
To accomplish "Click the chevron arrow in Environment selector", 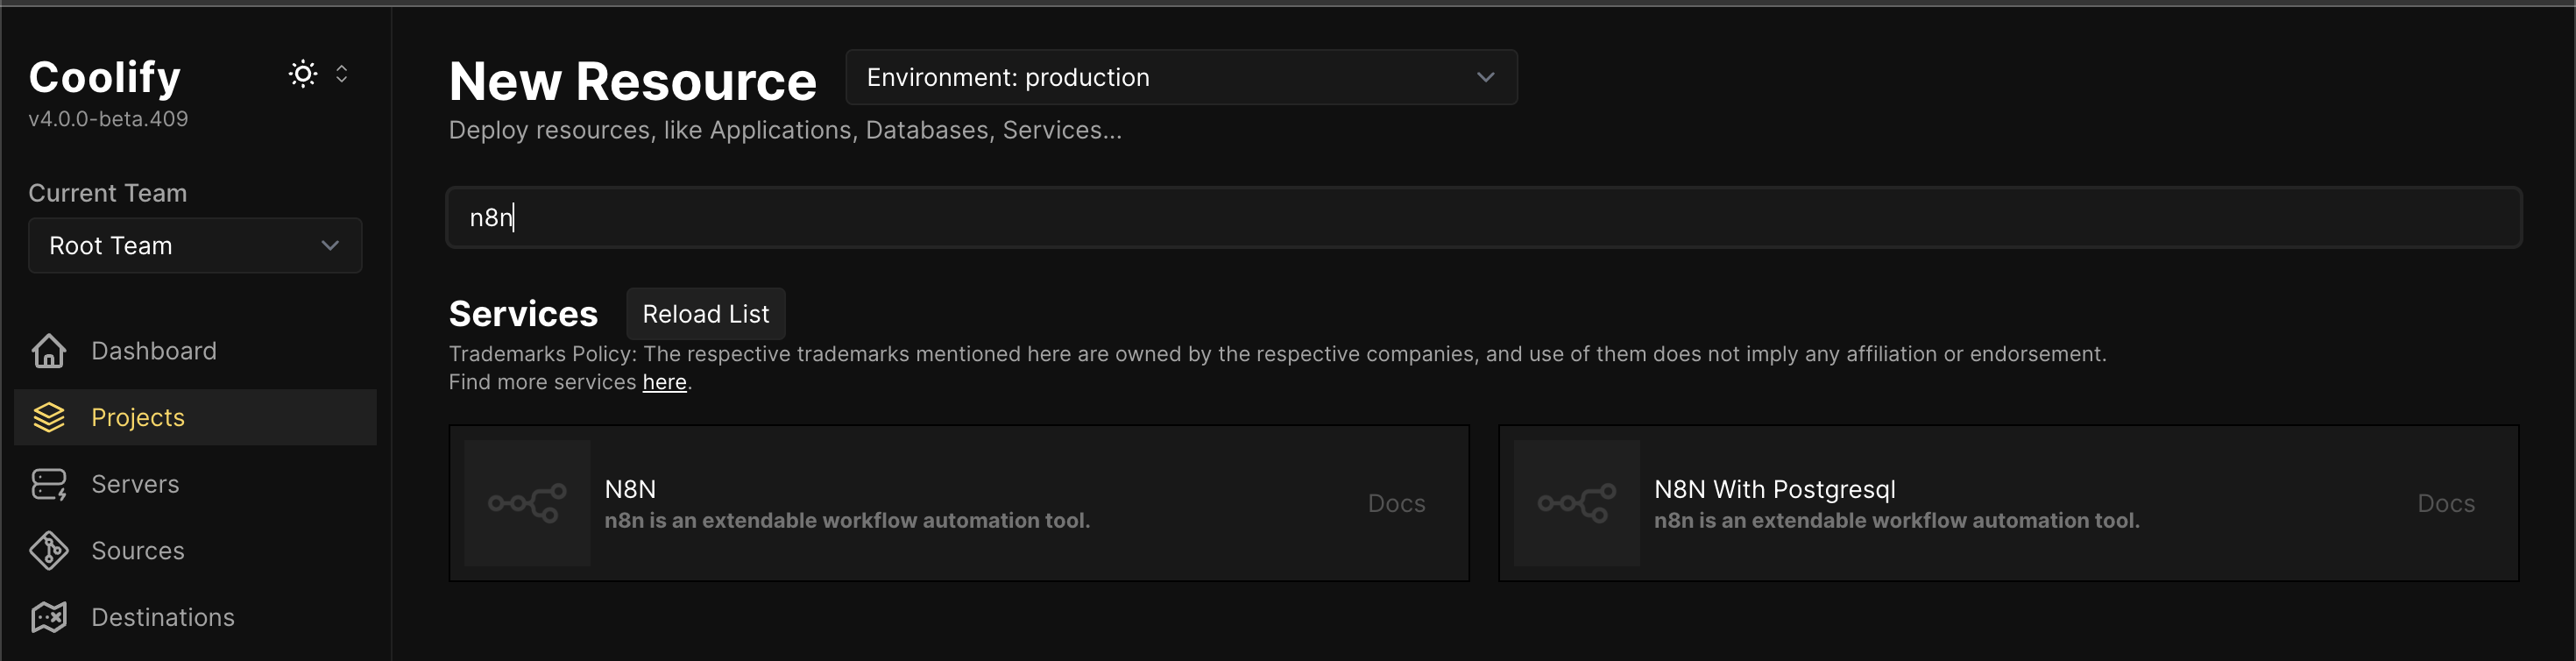I will (x=1485, y=77).
